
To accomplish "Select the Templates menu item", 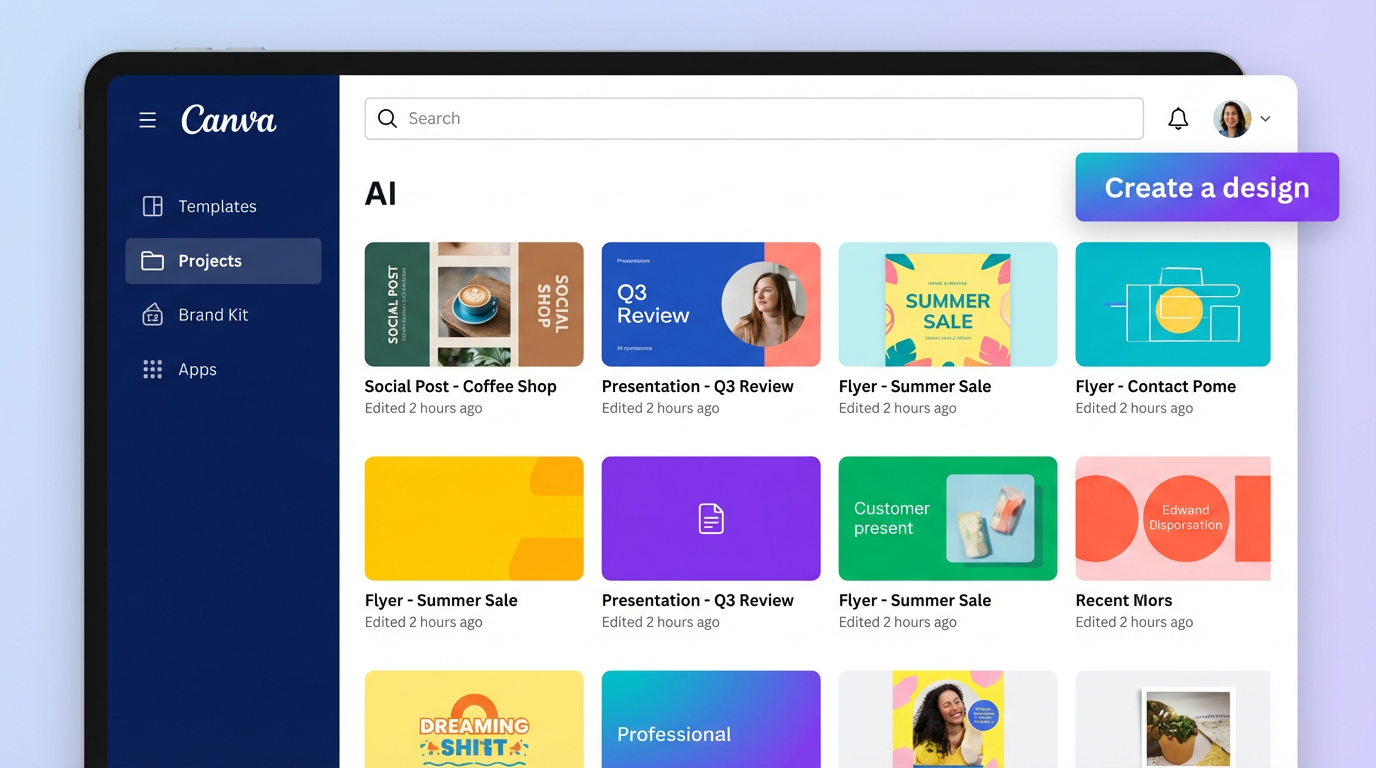I will point(217,206).
